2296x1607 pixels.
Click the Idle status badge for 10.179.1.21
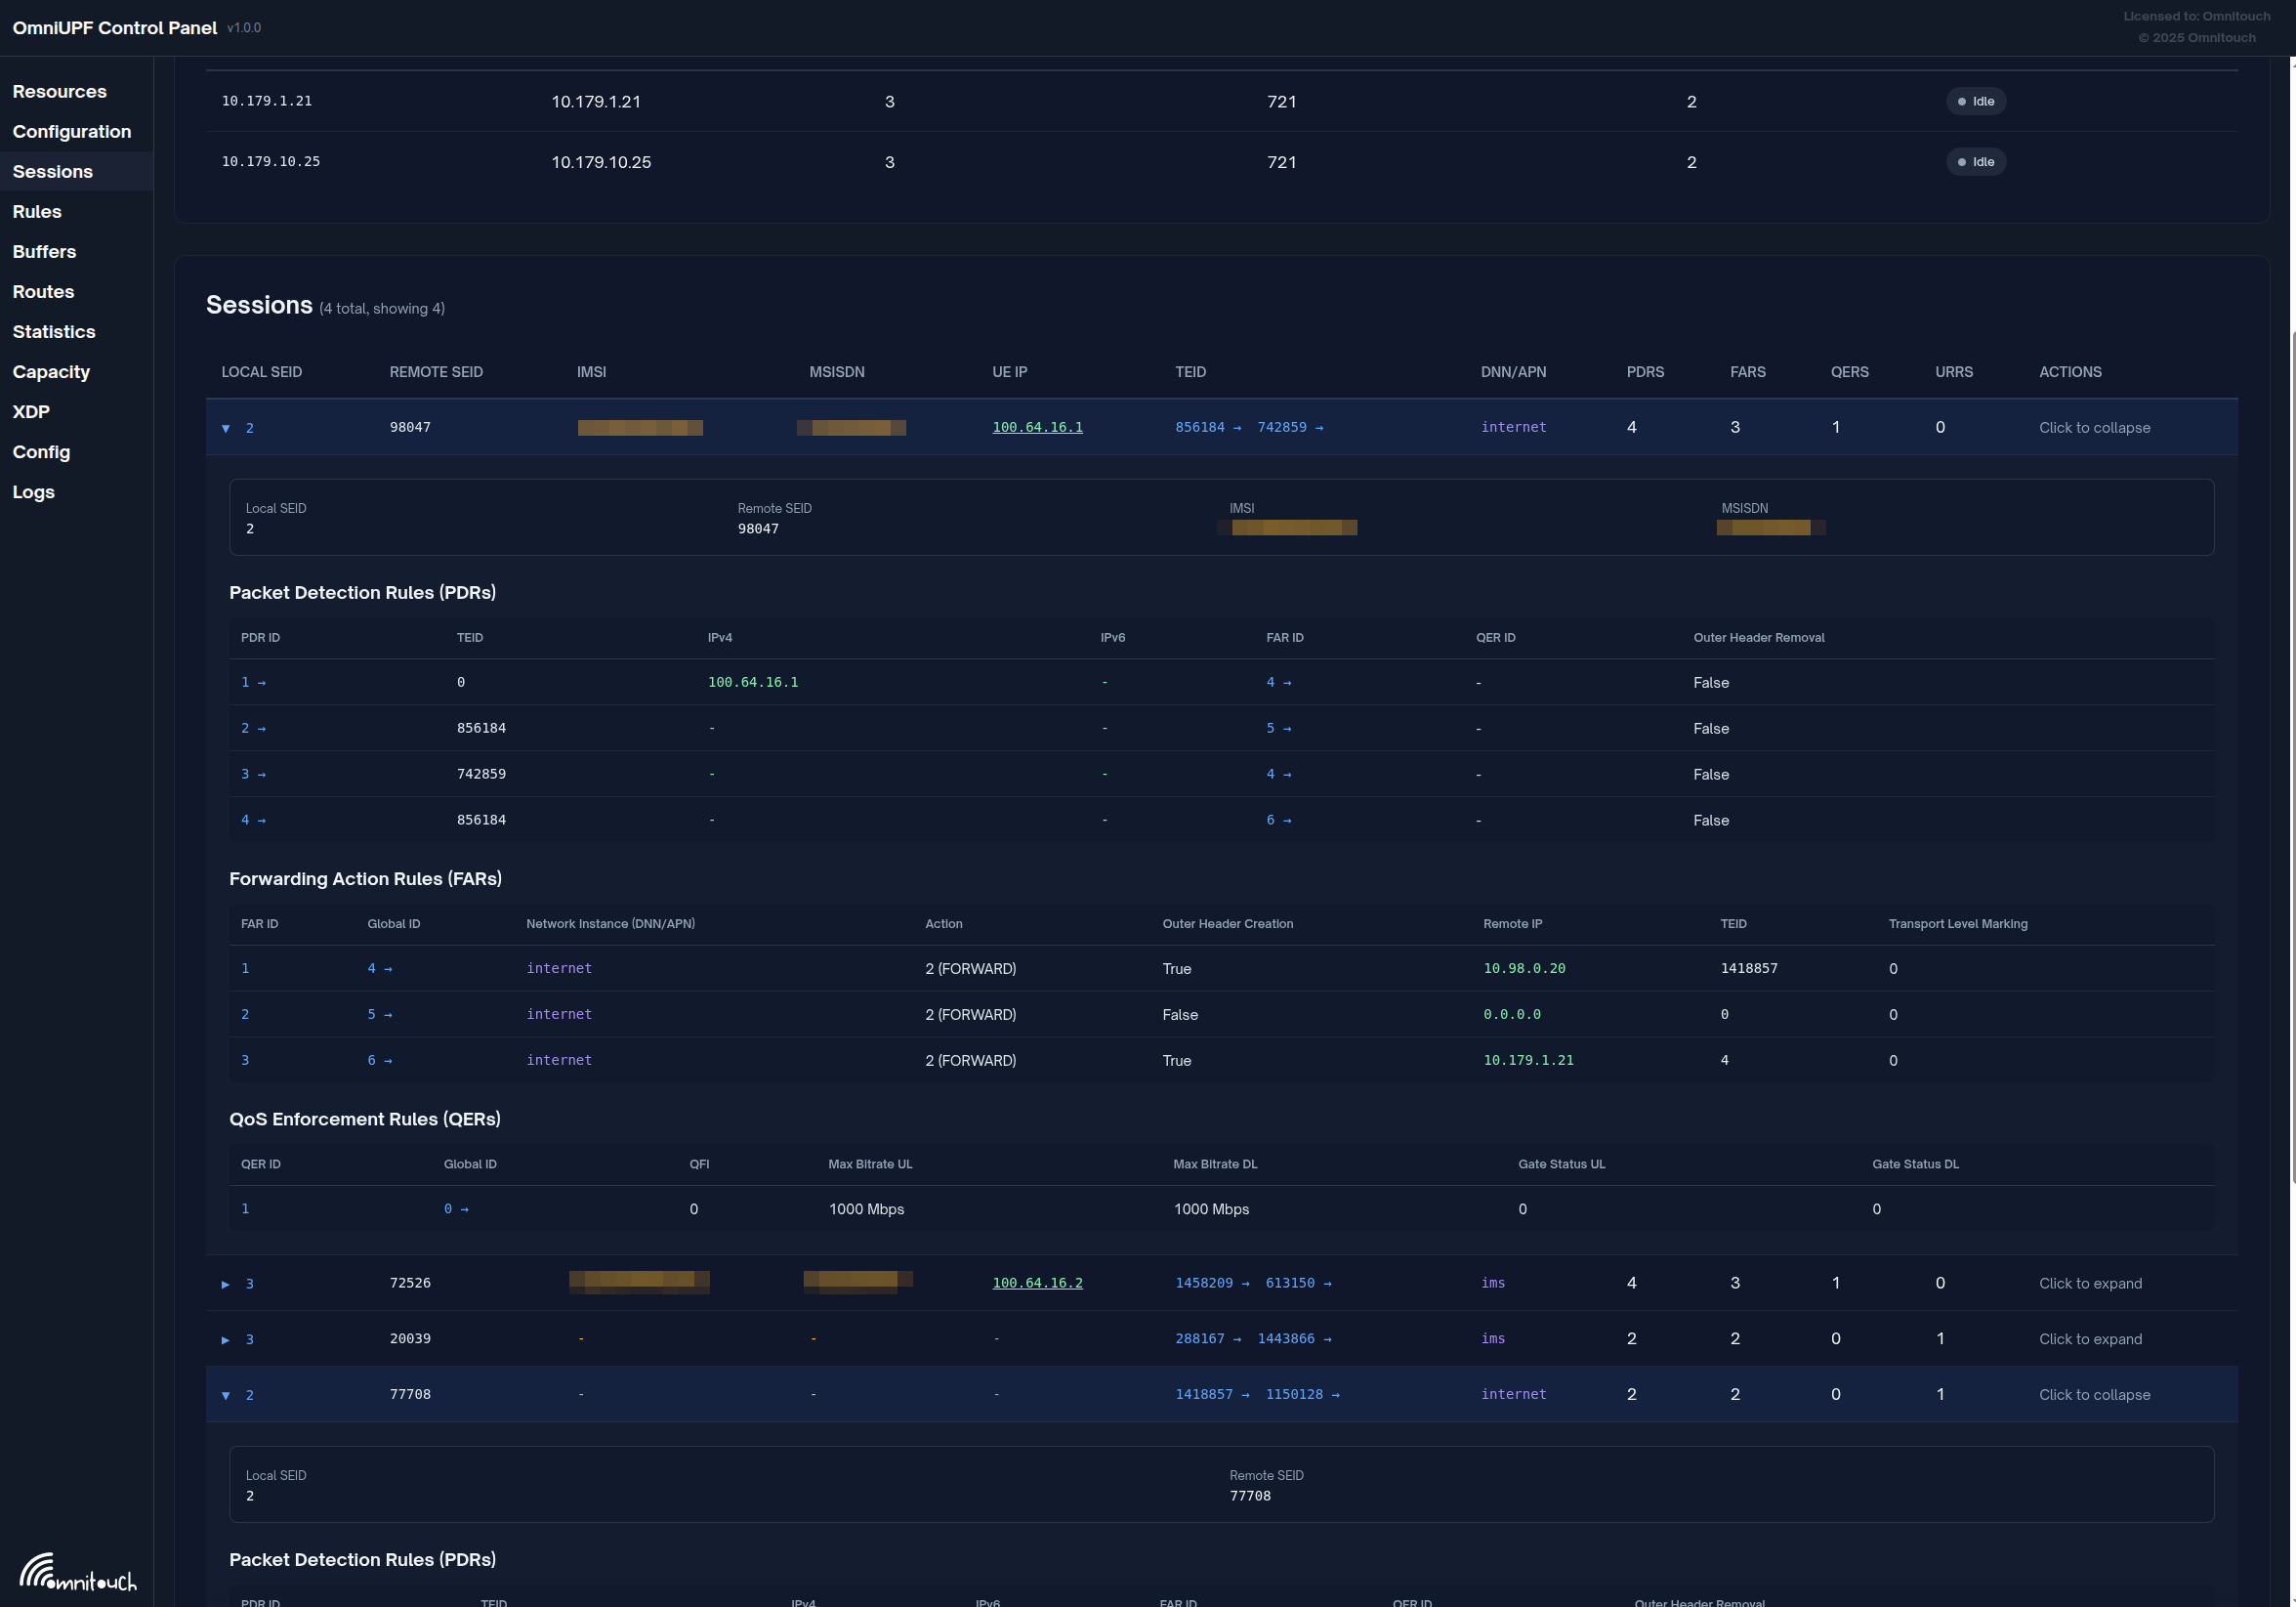pos(1975,101)
